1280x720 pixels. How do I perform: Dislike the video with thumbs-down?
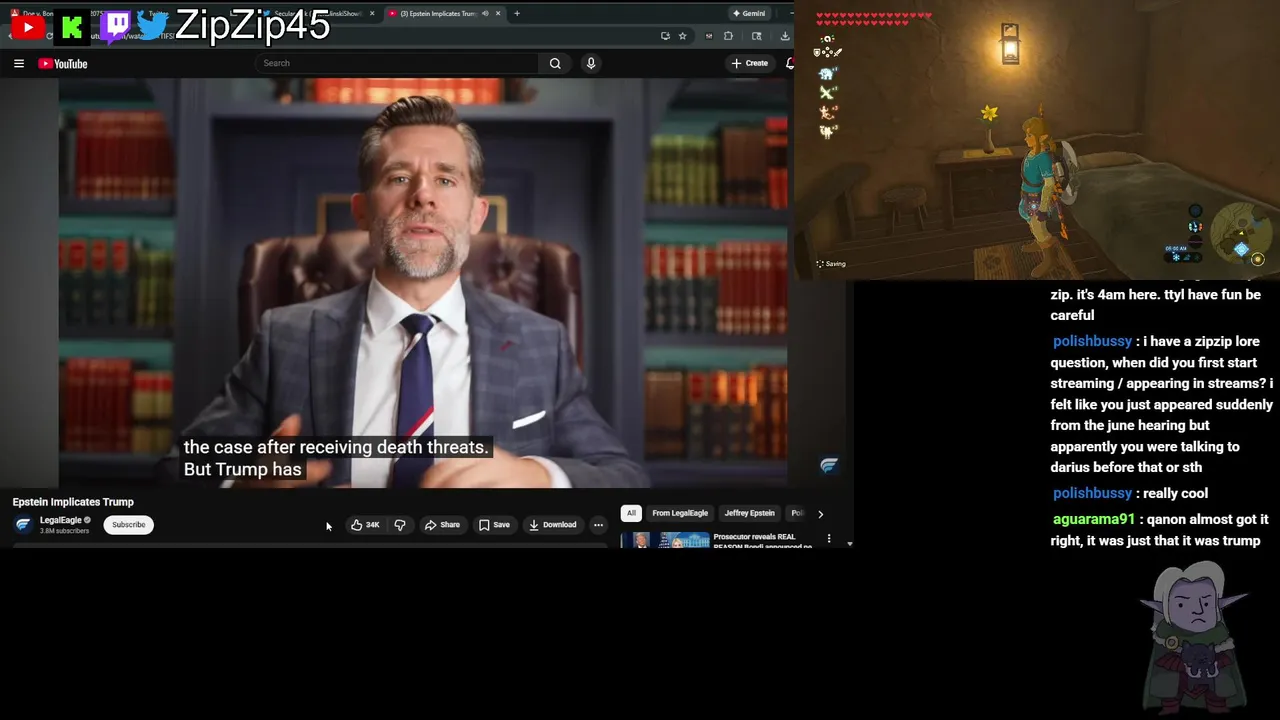pos(399,525)
